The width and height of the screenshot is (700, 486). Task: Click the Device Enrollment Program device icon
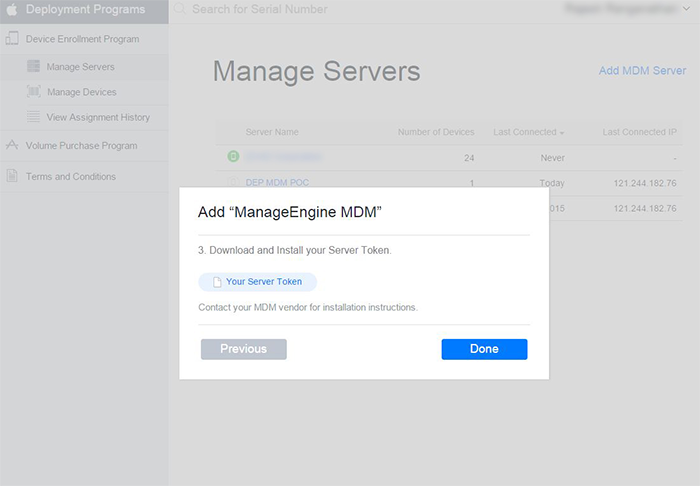[x=12, y=38]
